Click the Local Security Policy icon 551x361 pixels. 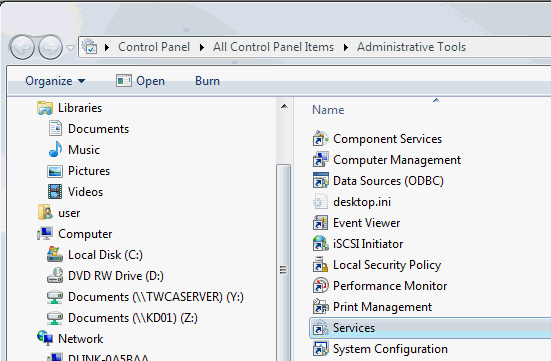320,264
